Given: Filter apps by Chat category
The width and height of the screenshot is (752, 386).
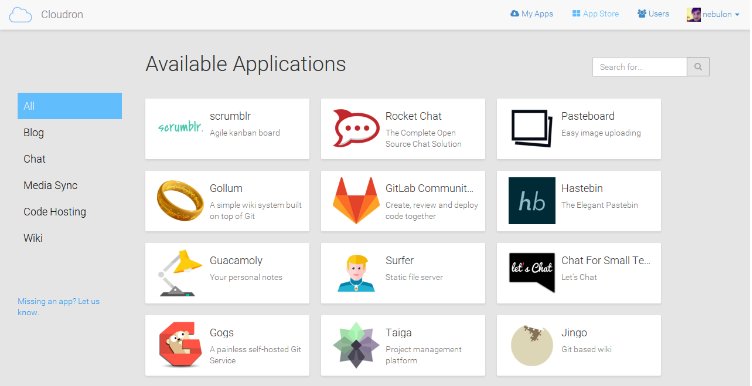Looking at the screenshot, I should 35,159.
